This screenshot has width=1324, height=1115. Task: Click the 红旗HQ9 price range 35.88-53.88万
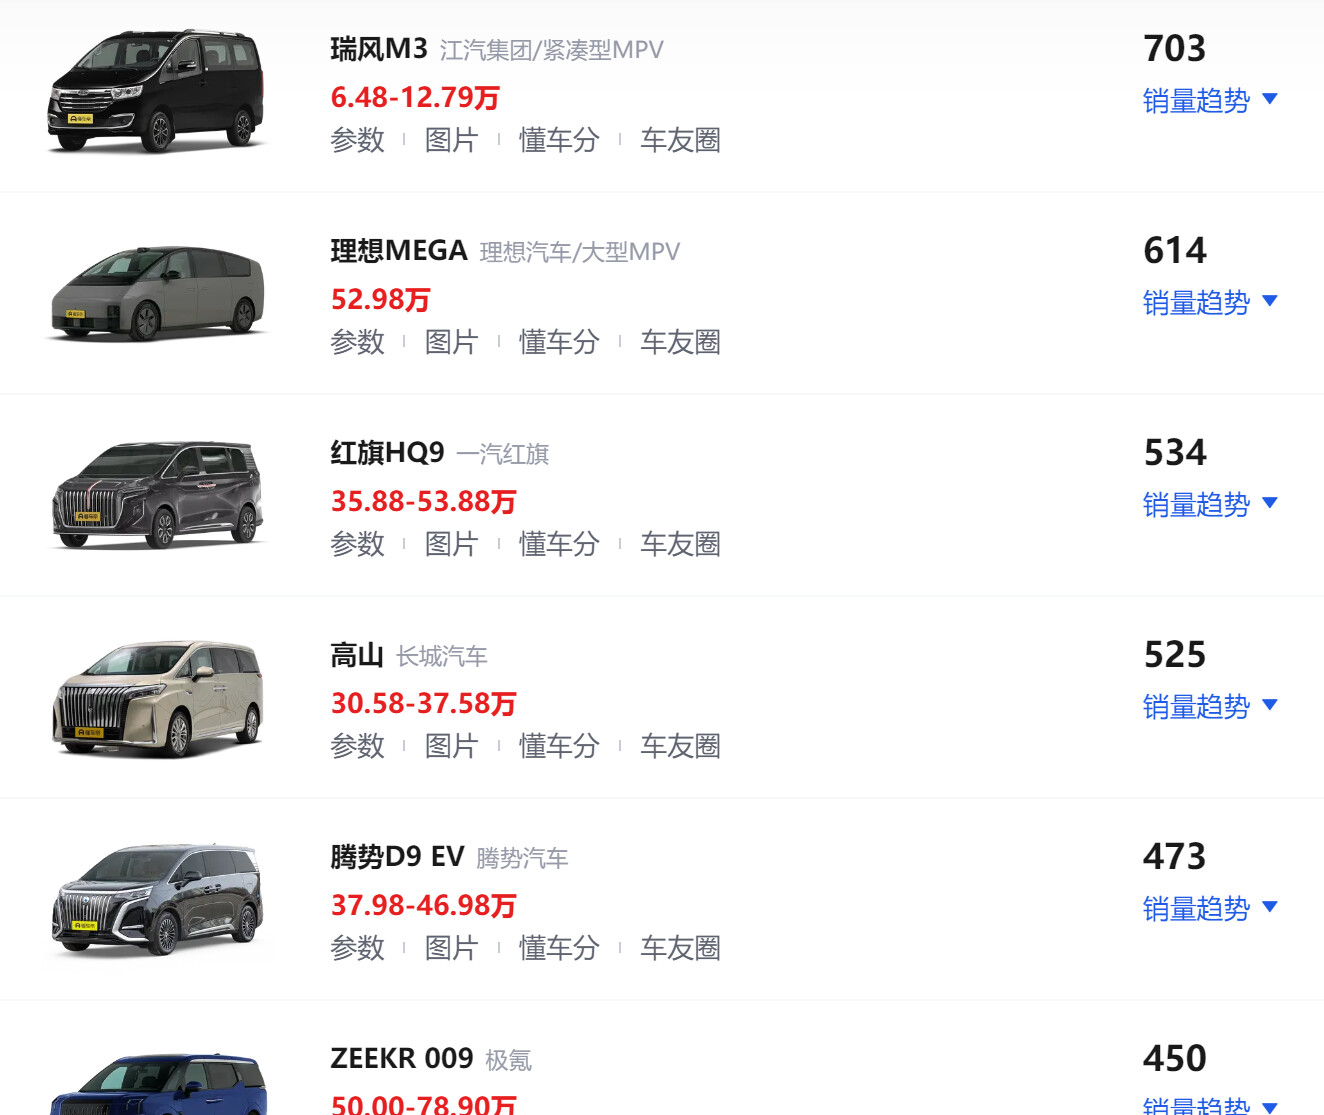(423, 501)
